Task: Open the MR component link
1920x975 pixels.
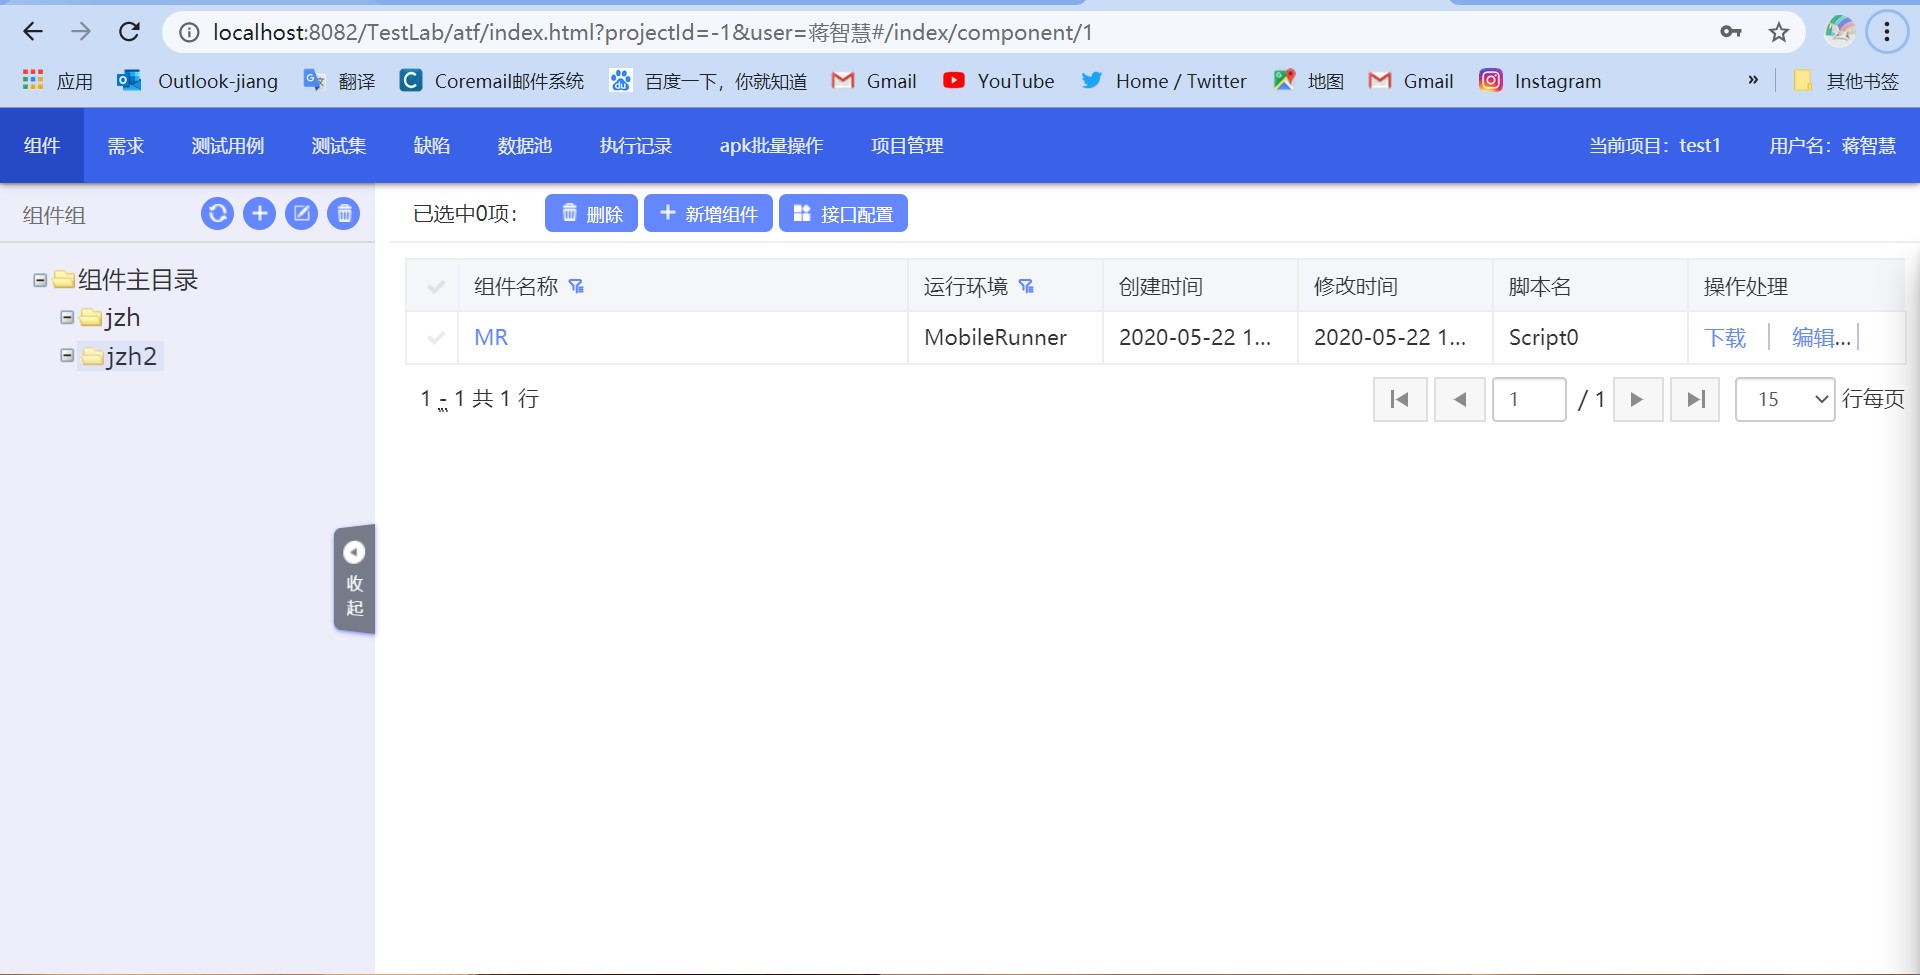Action: [490, 337]
